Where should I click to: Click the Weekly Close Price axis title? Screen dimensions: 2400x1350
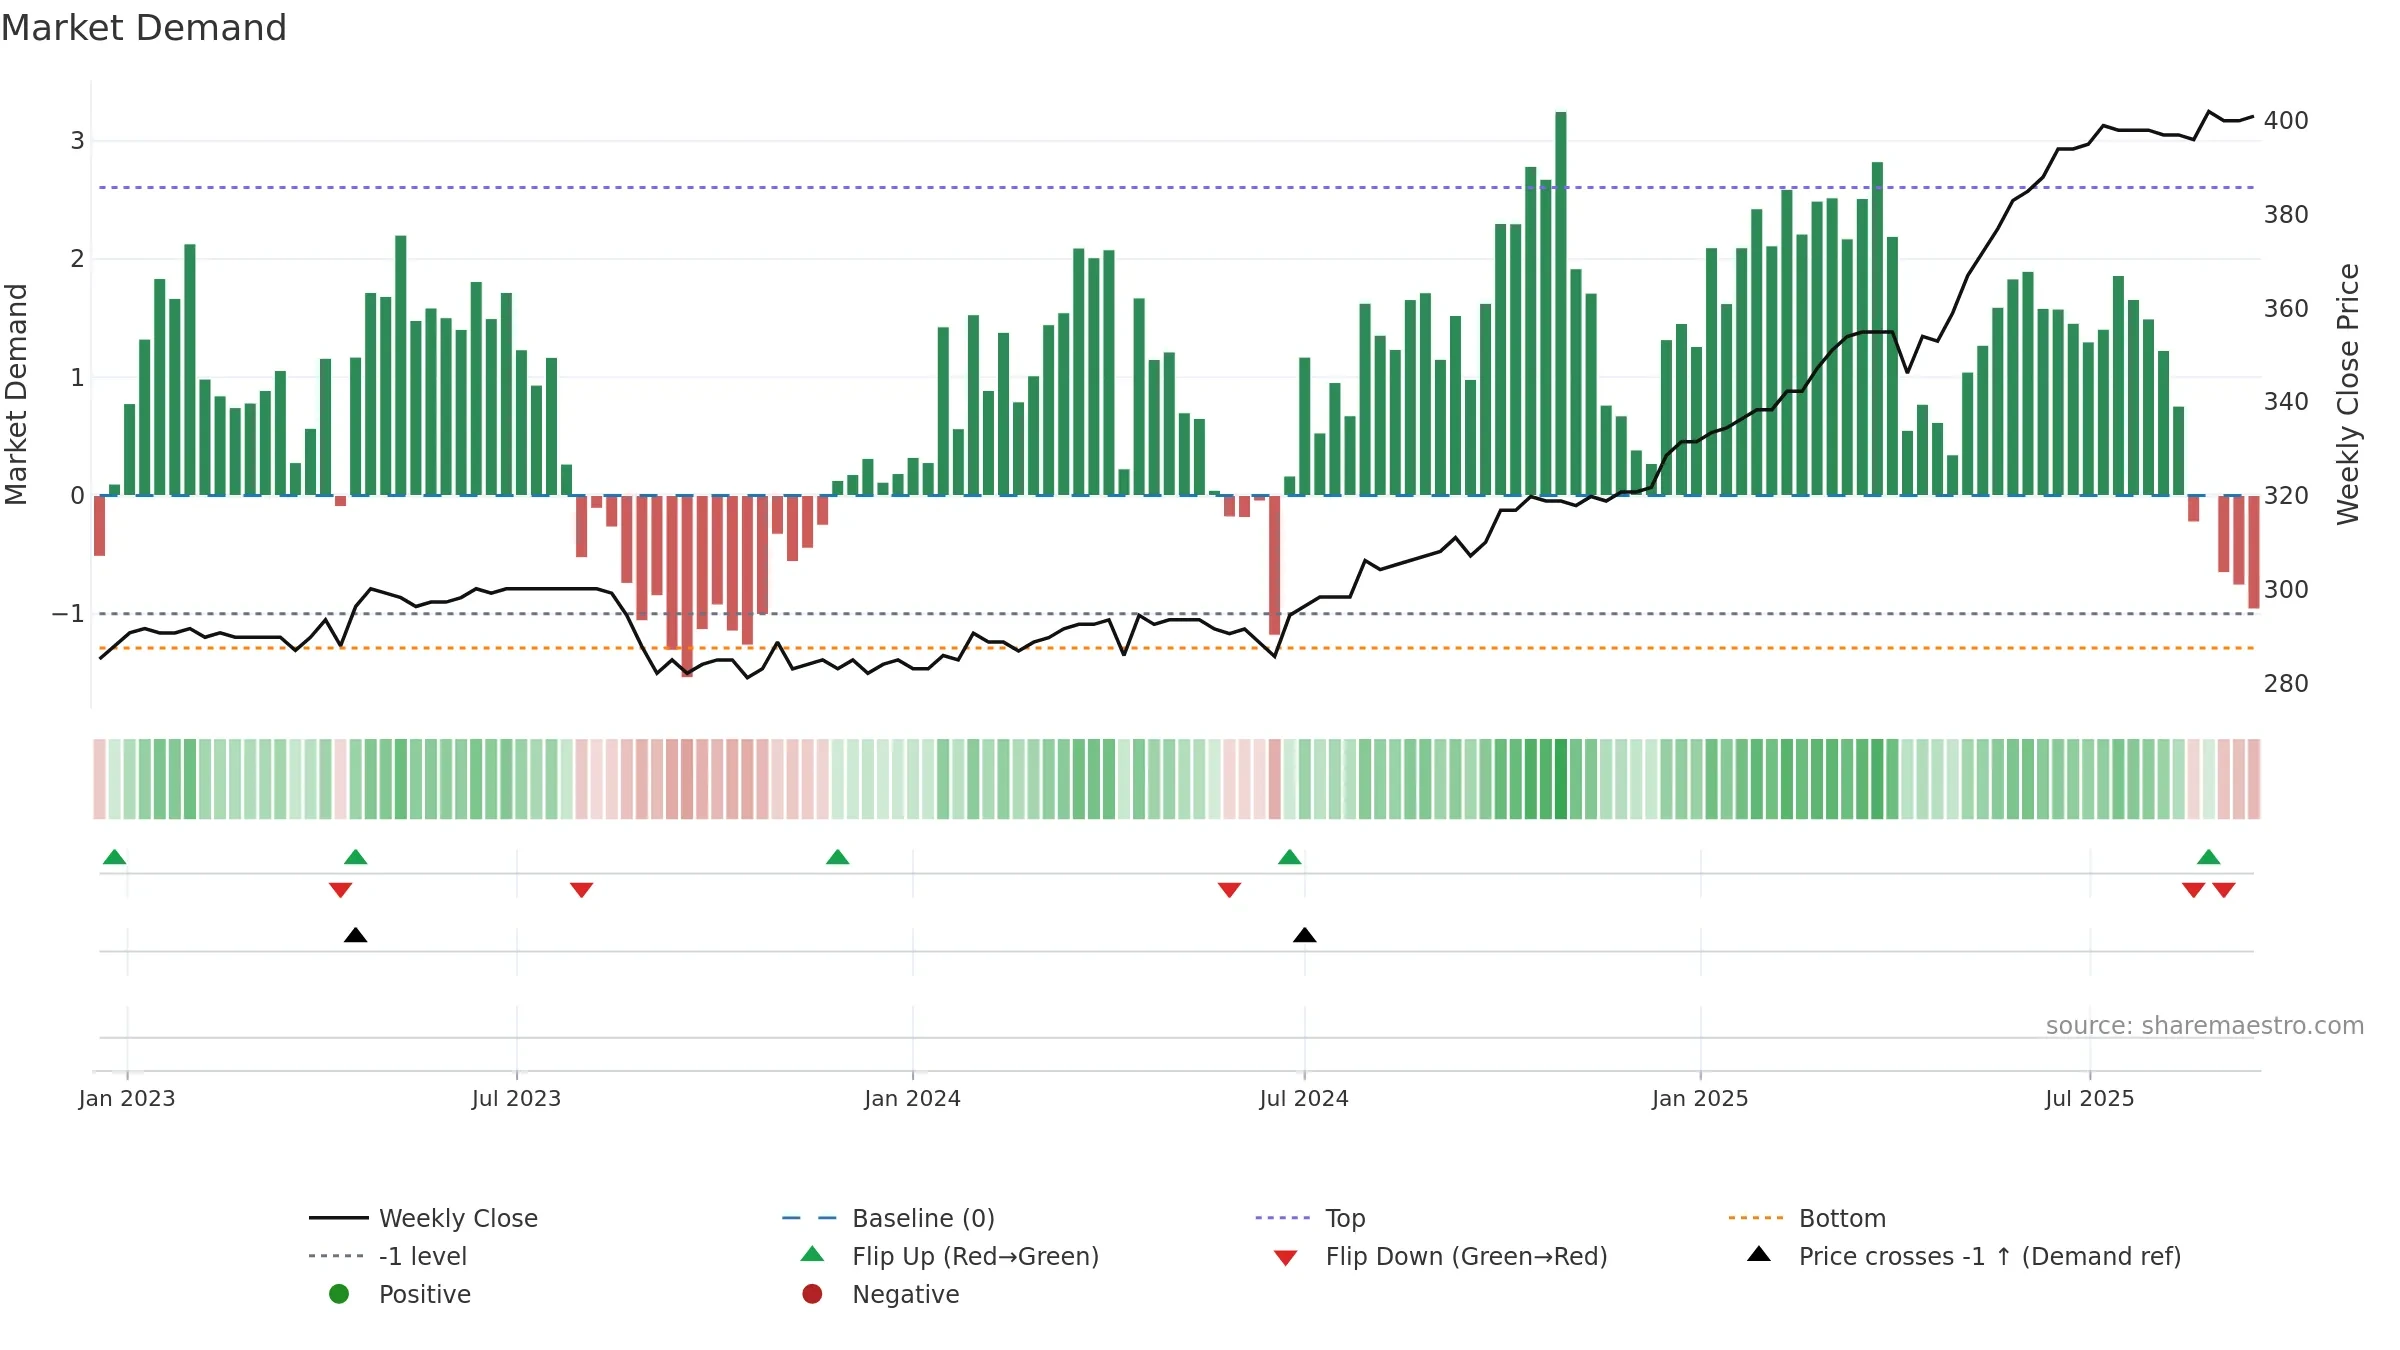[x=2348, y=394]
